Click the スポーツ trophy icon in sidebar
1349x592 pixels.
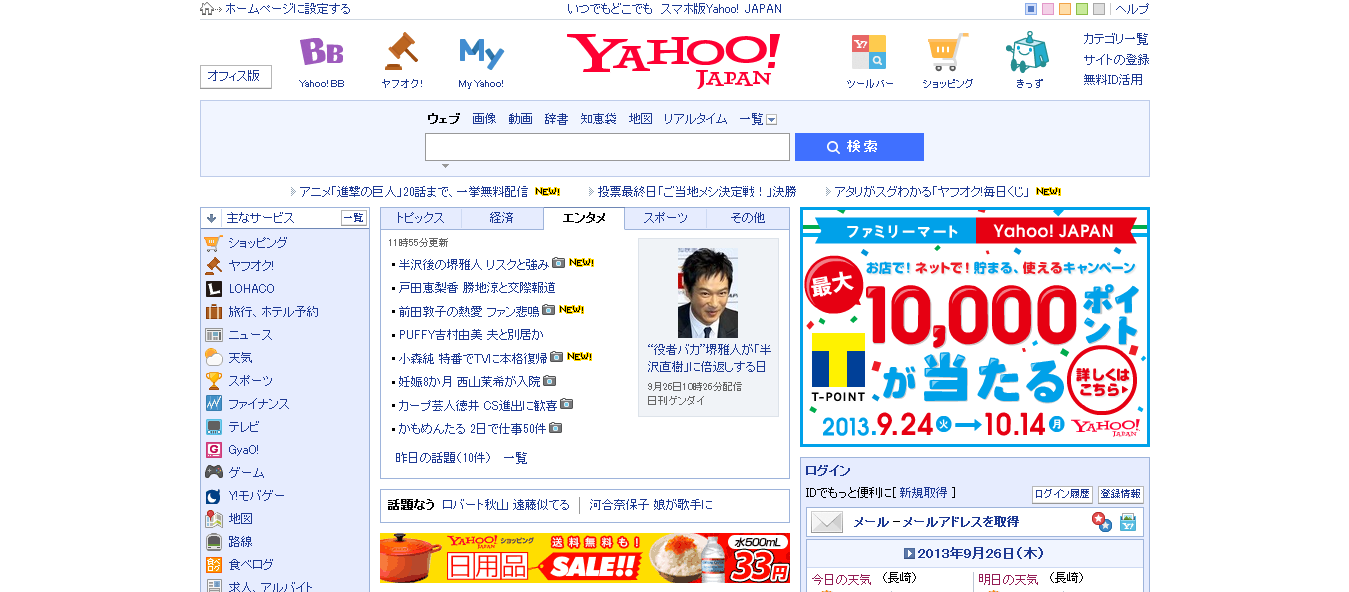(213, 380)
